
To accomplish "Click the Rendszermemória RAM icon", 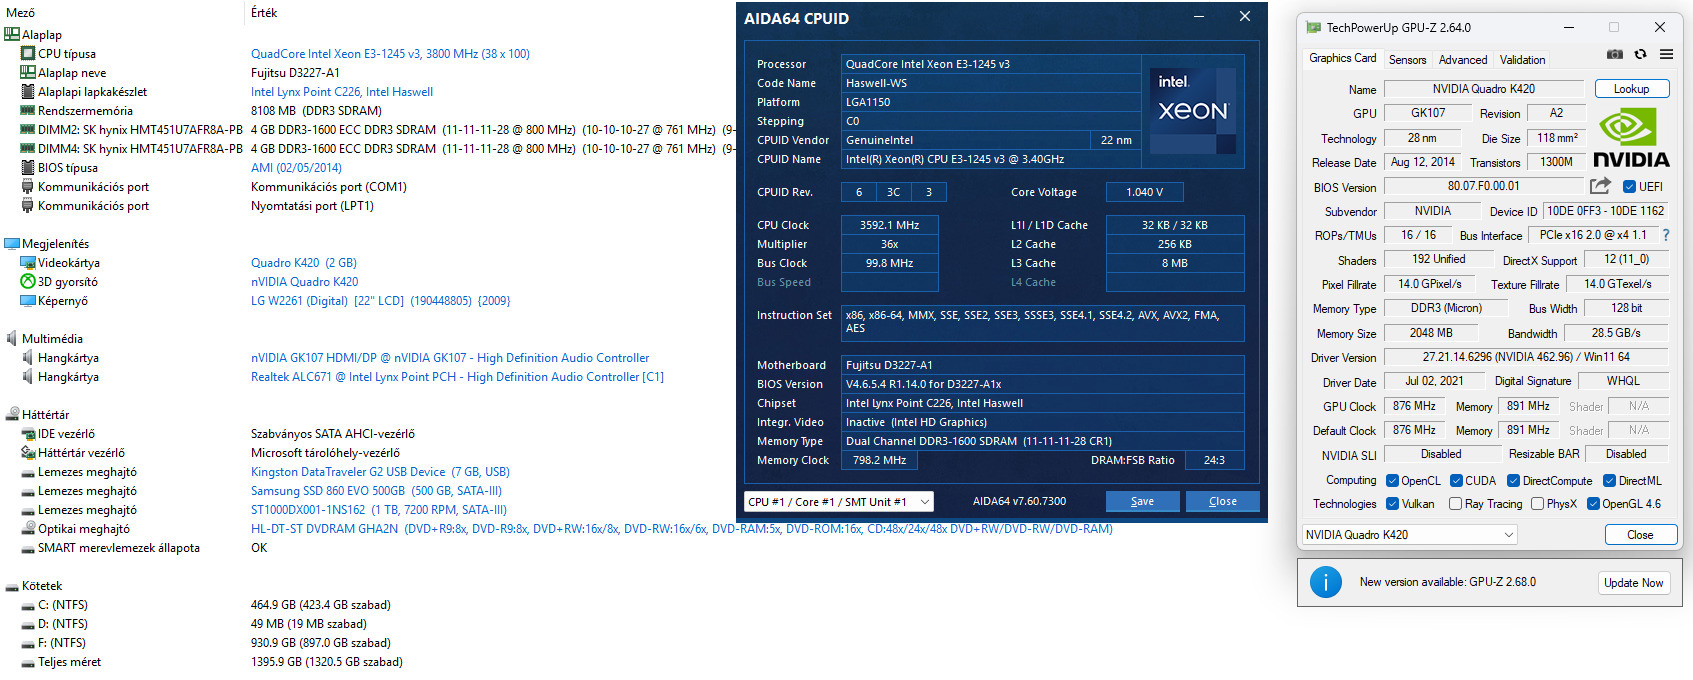I will click(x=28, y=110).
